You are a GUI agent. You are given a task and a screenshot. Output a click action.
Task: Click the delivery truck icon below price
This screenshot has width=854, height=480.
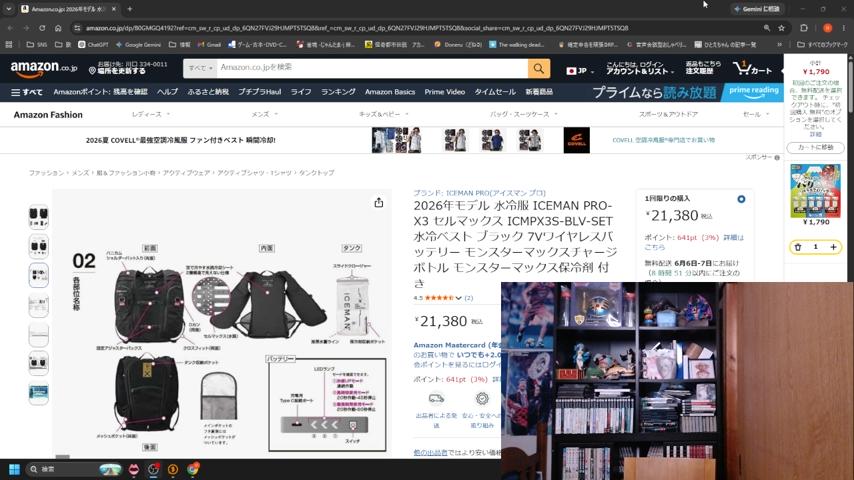436,399
